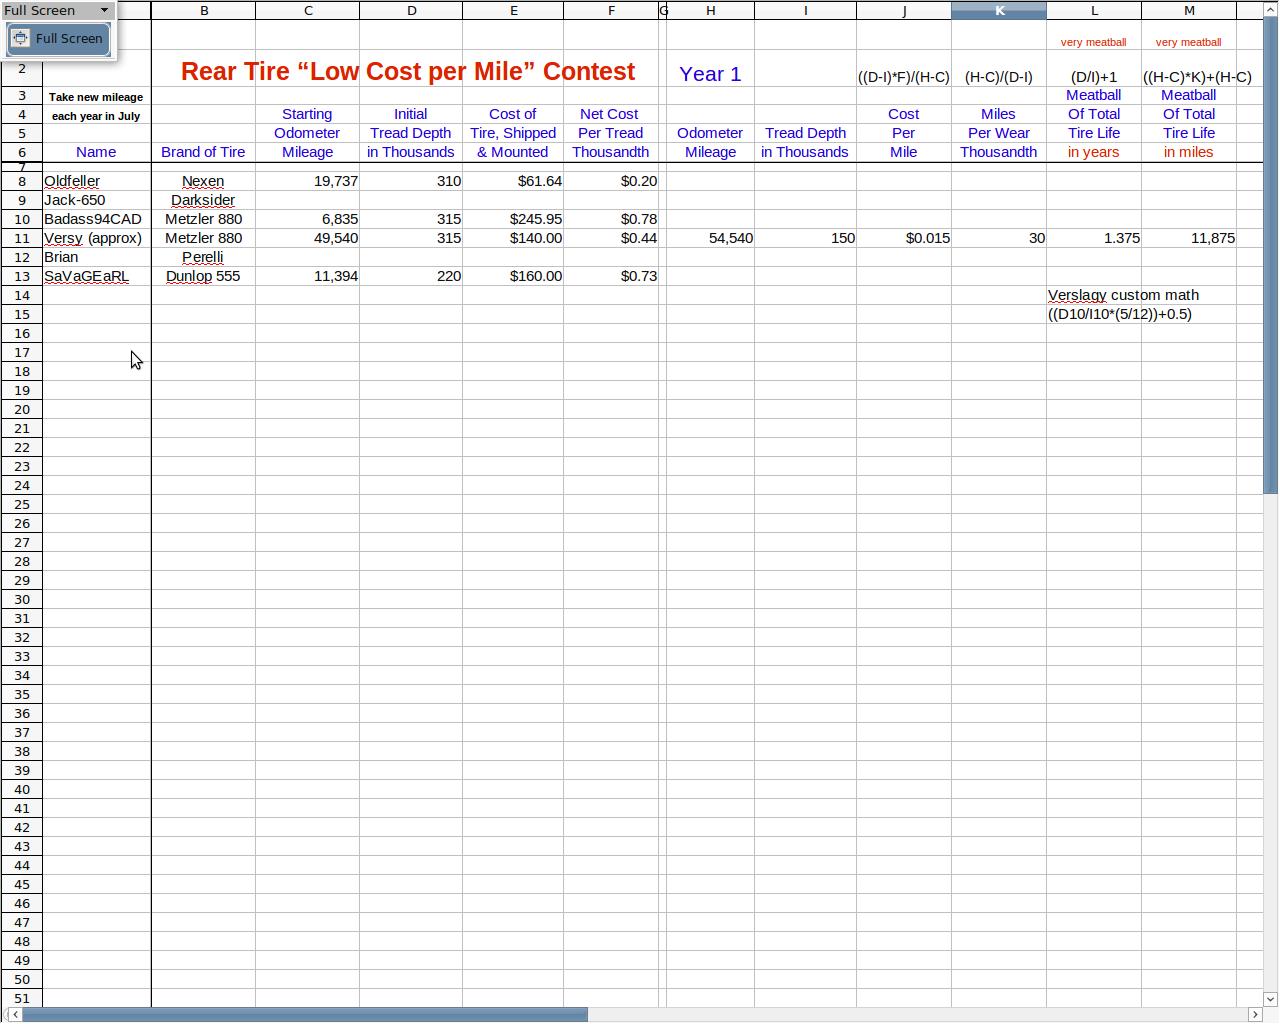1280x1024 pixels.
Task: Select the Oldfeller name cell
Action: pos(96,181)
